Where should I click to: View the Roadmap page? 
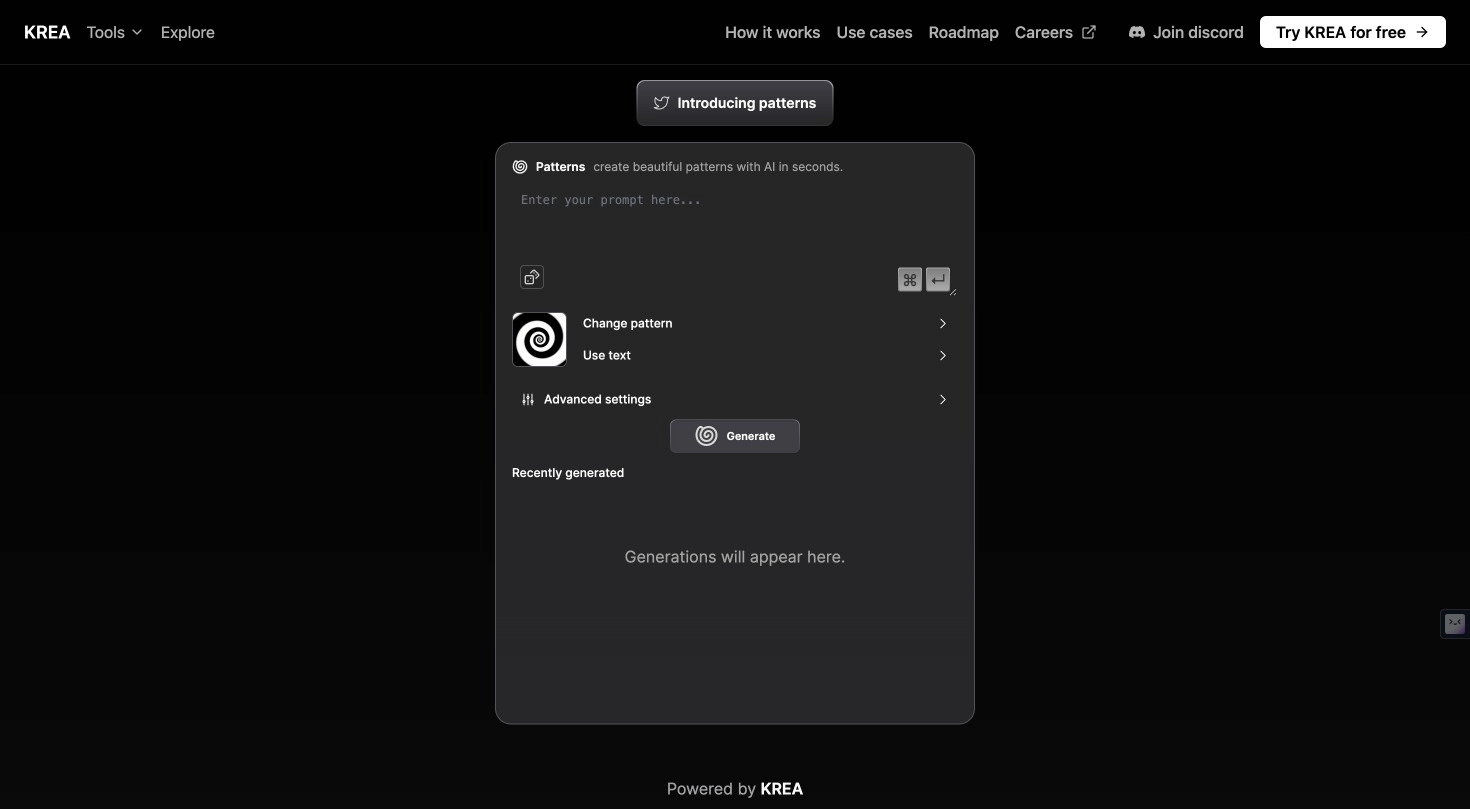click(x=963, y=32)
